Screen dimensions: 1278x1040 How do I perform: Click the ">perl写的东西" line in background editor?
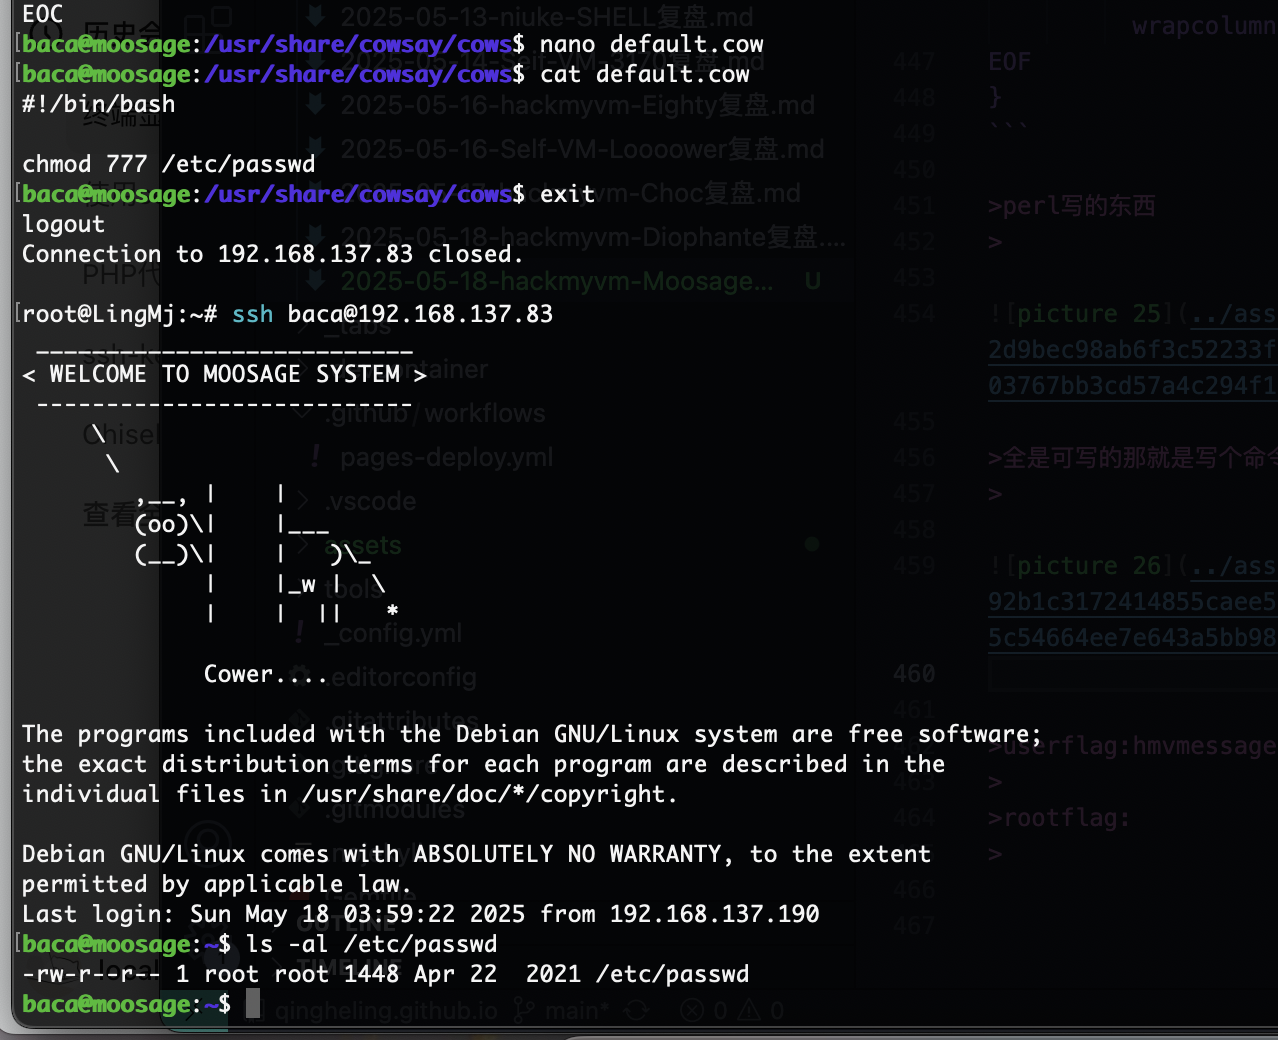pyautogui.click(x=1071, y=206)
